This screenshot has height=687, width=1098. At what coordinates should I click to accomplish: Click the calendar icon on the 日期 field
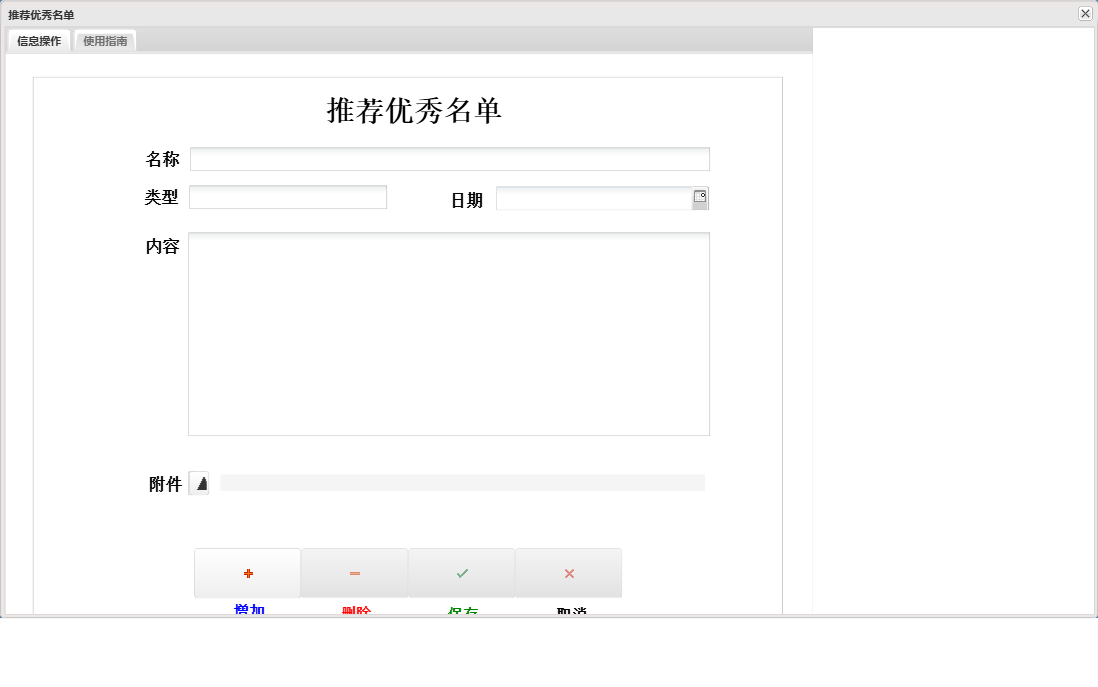tap(701, 197)
